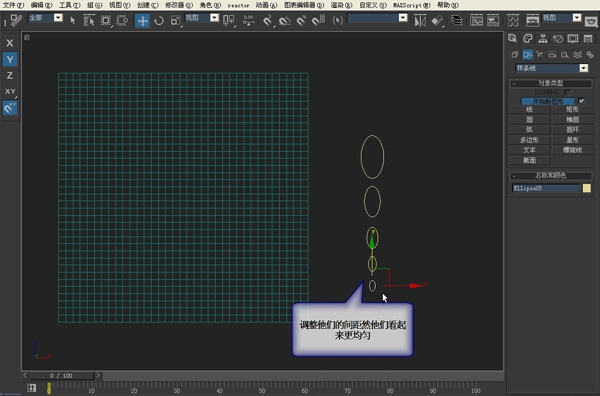Click the Use Pivot Point Center icon
The image size is (600, 396).
tap(228, 20)
